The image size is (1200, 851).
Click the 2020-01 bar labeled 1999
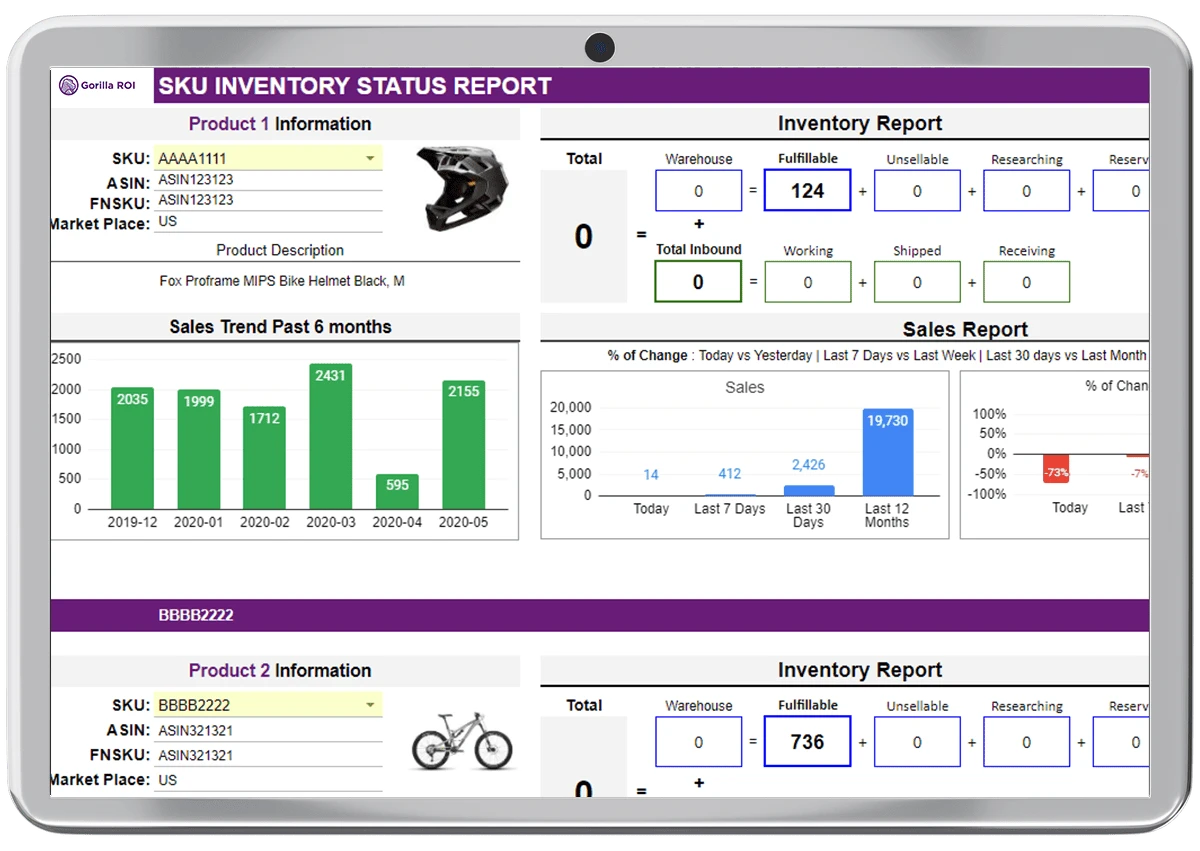tap(199, 449)
